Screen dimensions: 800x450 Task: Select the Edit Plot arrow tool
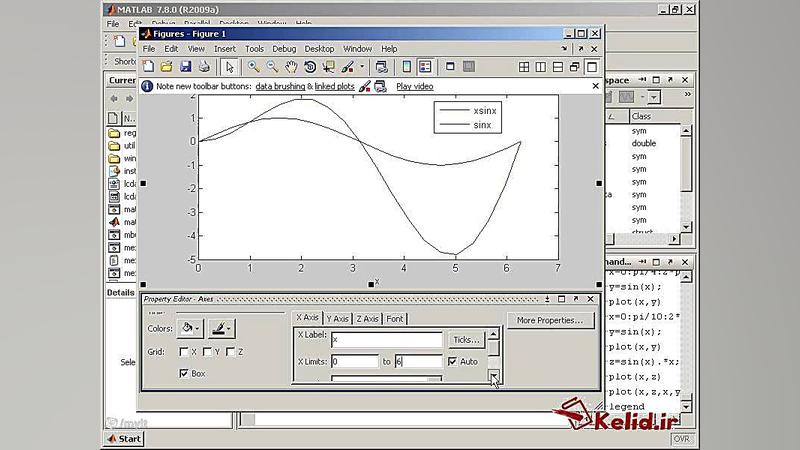pos(230,67)
